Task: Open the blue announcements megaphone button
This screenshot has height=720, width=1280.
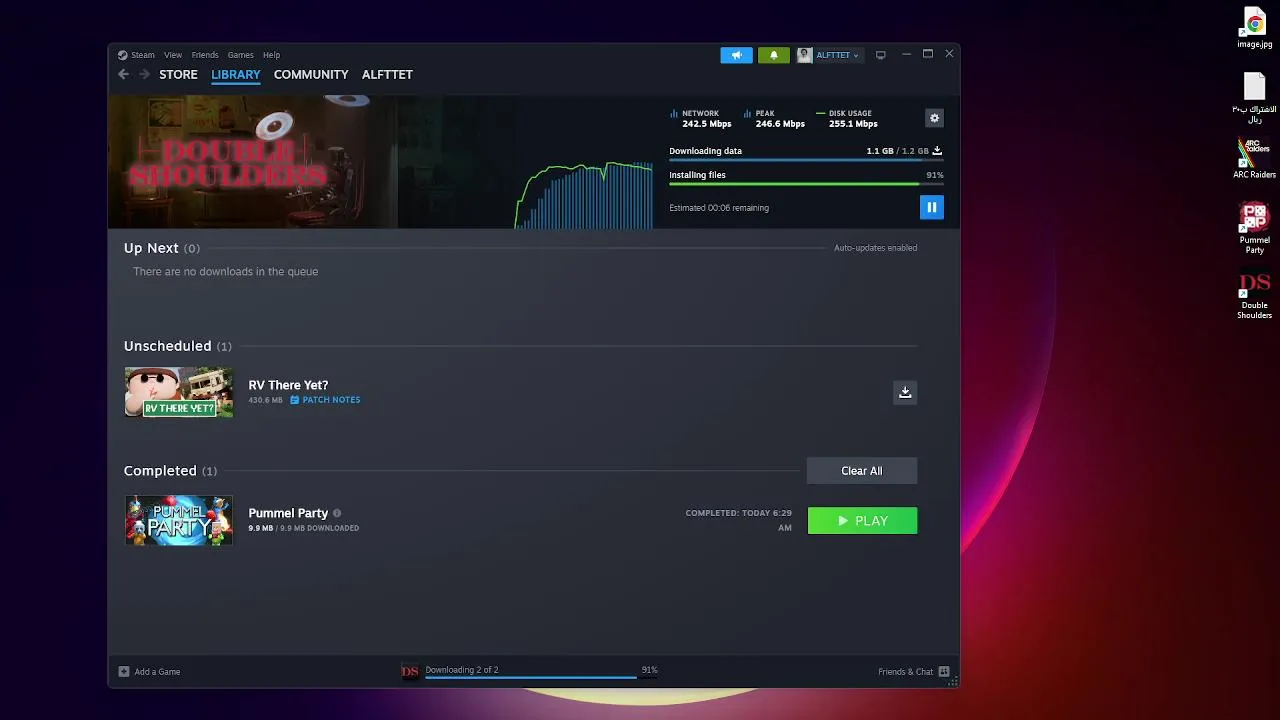Action: tap(736, 55)
